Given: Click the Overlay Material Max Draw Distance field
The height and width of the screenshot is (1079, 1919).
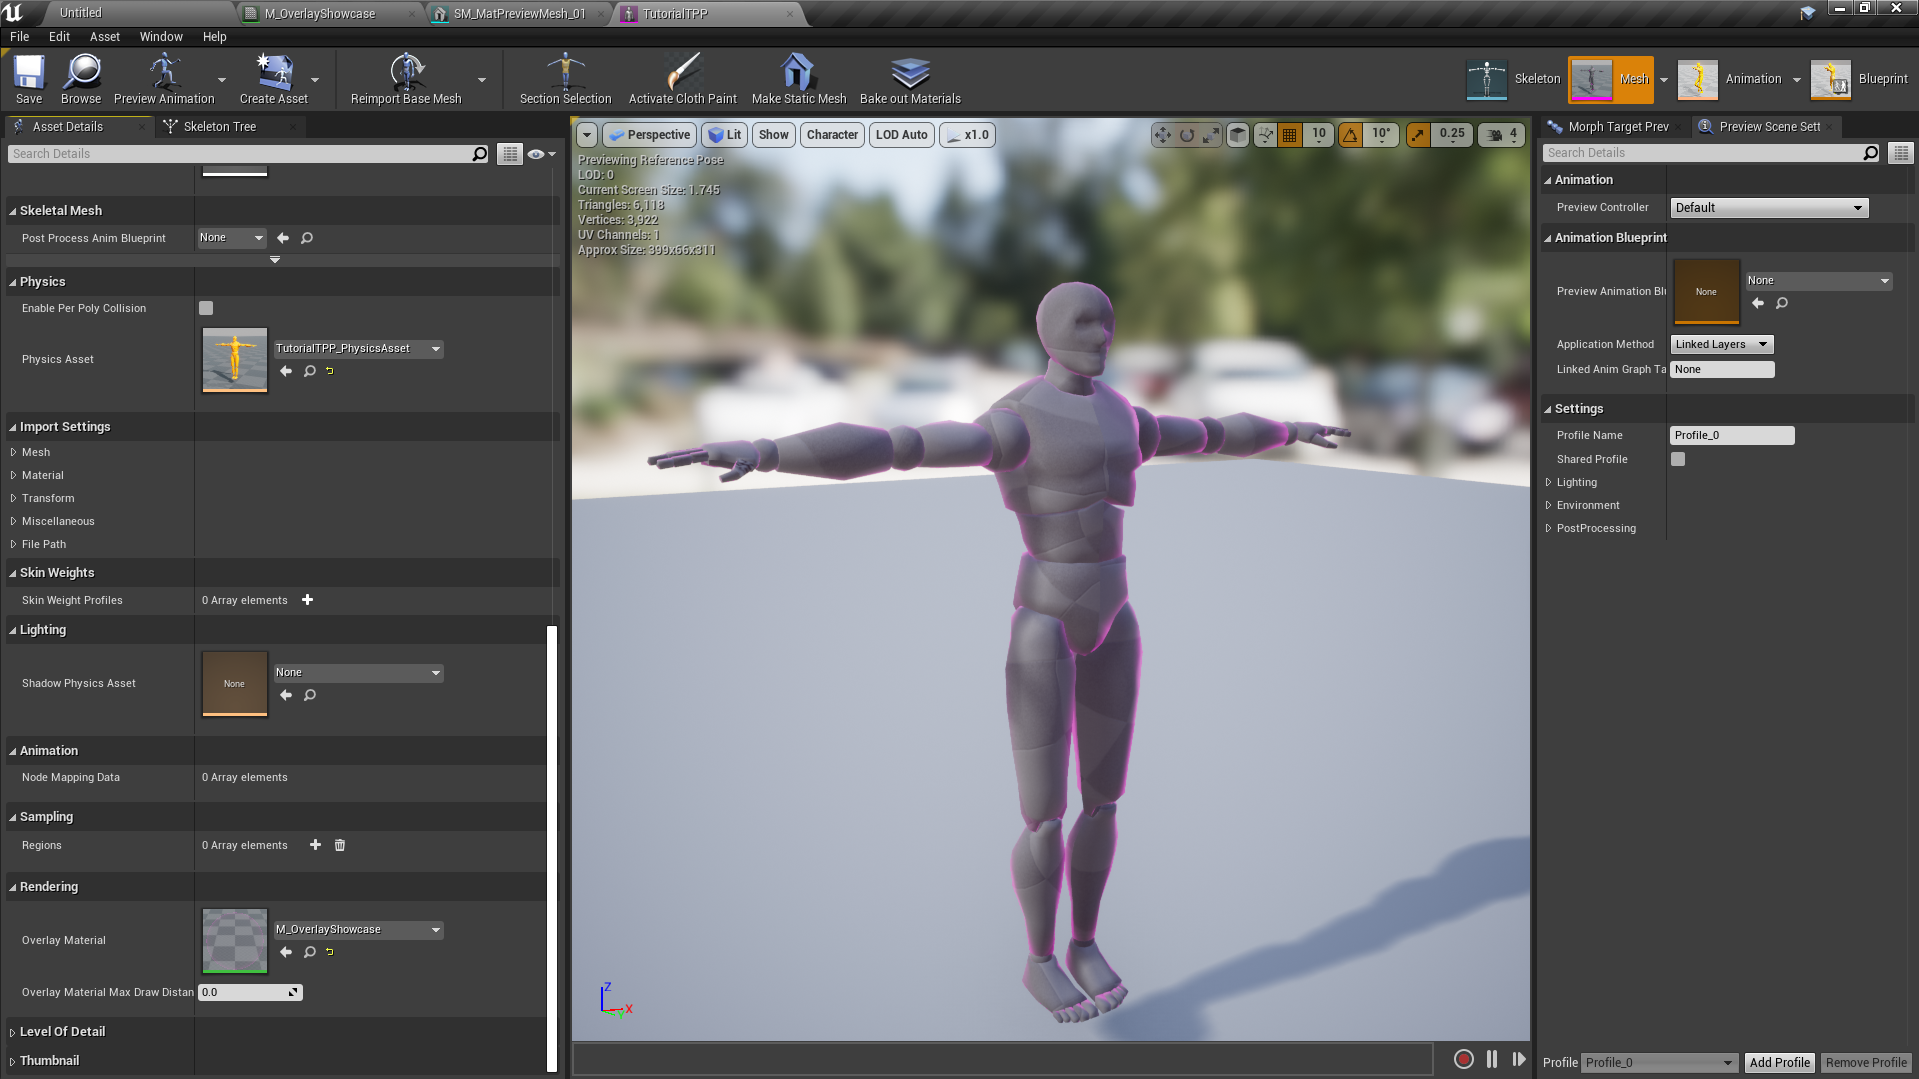Looking at the screenshot, I should click(245, 992).
